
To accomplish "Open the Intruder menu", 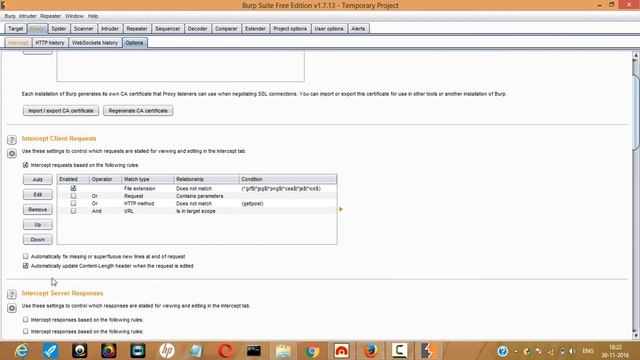I will click(28, 16).
